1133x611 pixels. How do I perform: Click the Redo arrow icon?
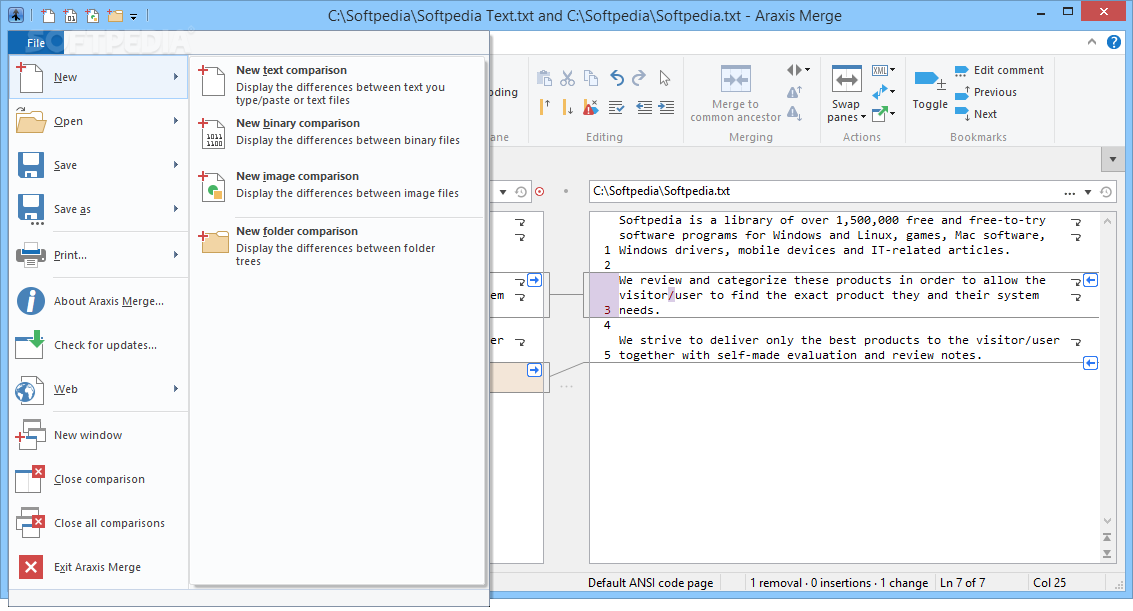639,78
